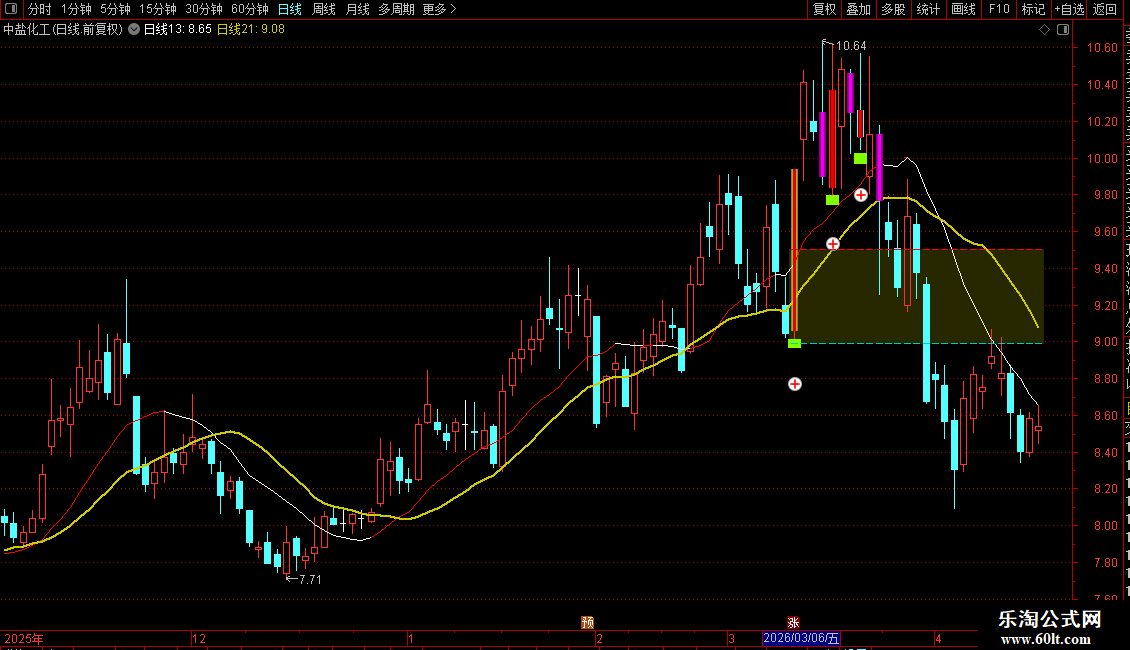Click the 10.64 high price label
Screen dimensions: 1130x650
click(851, 45)
